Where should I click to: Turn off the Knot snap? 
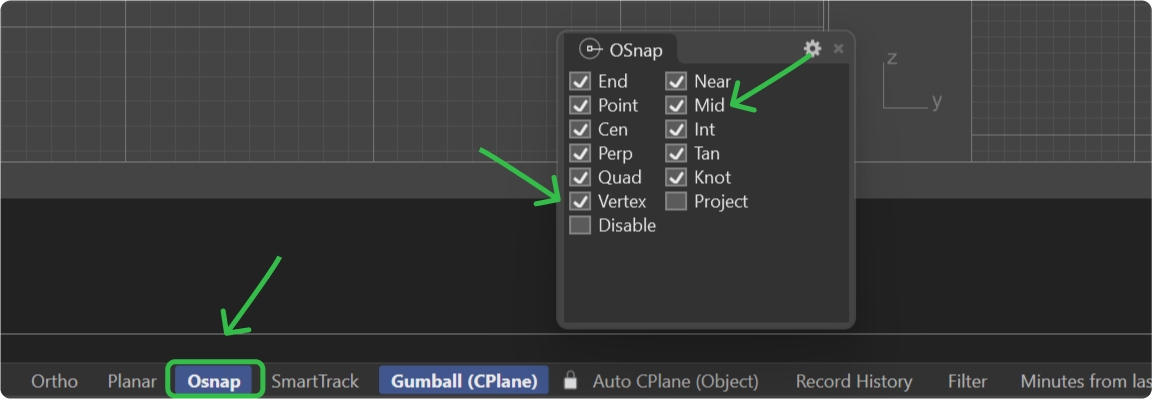676,177
